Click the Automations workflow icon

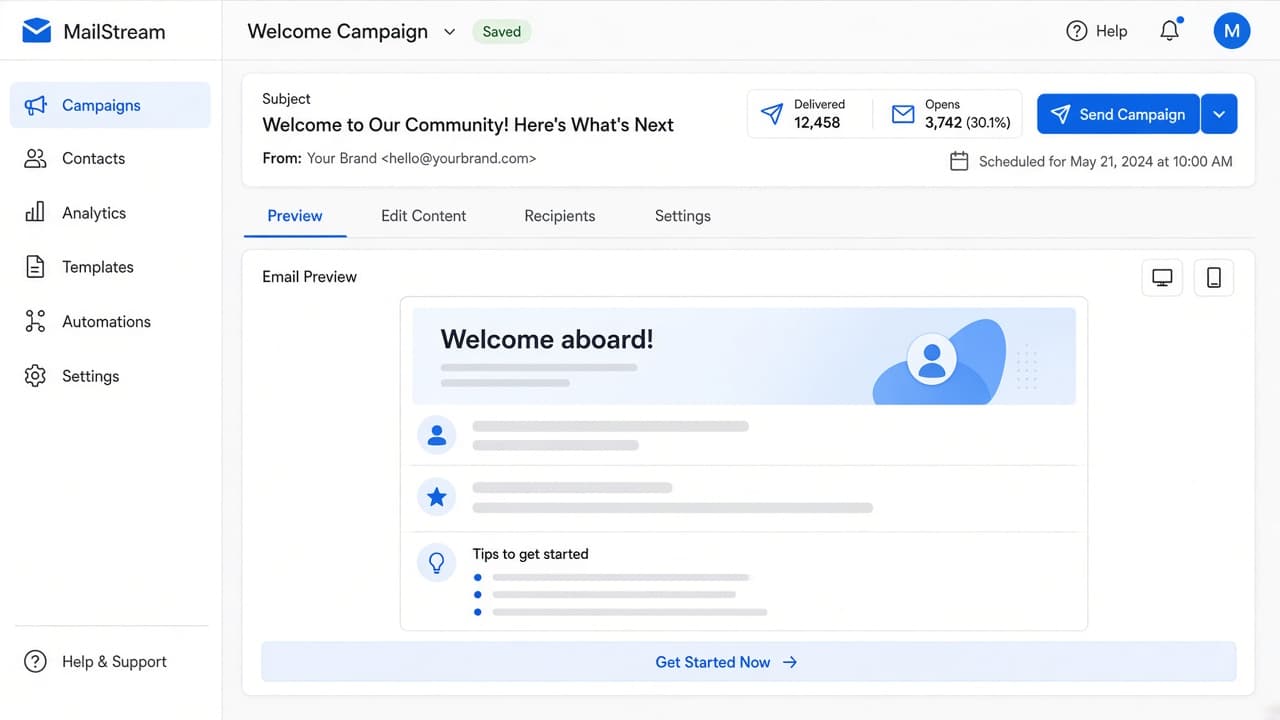pos(35,321)
